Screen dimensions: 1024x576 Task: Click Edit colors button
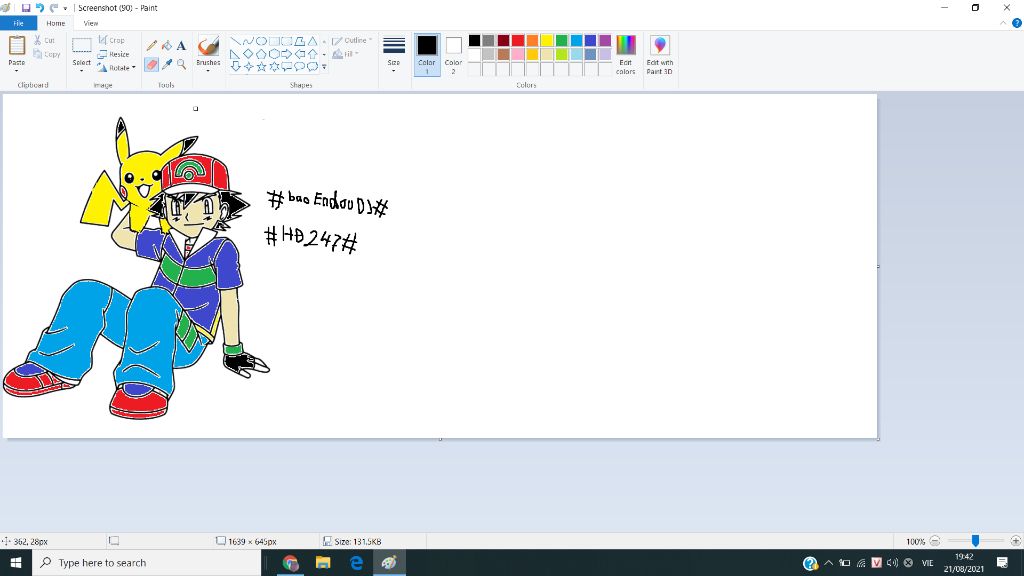tap(626, 55)
